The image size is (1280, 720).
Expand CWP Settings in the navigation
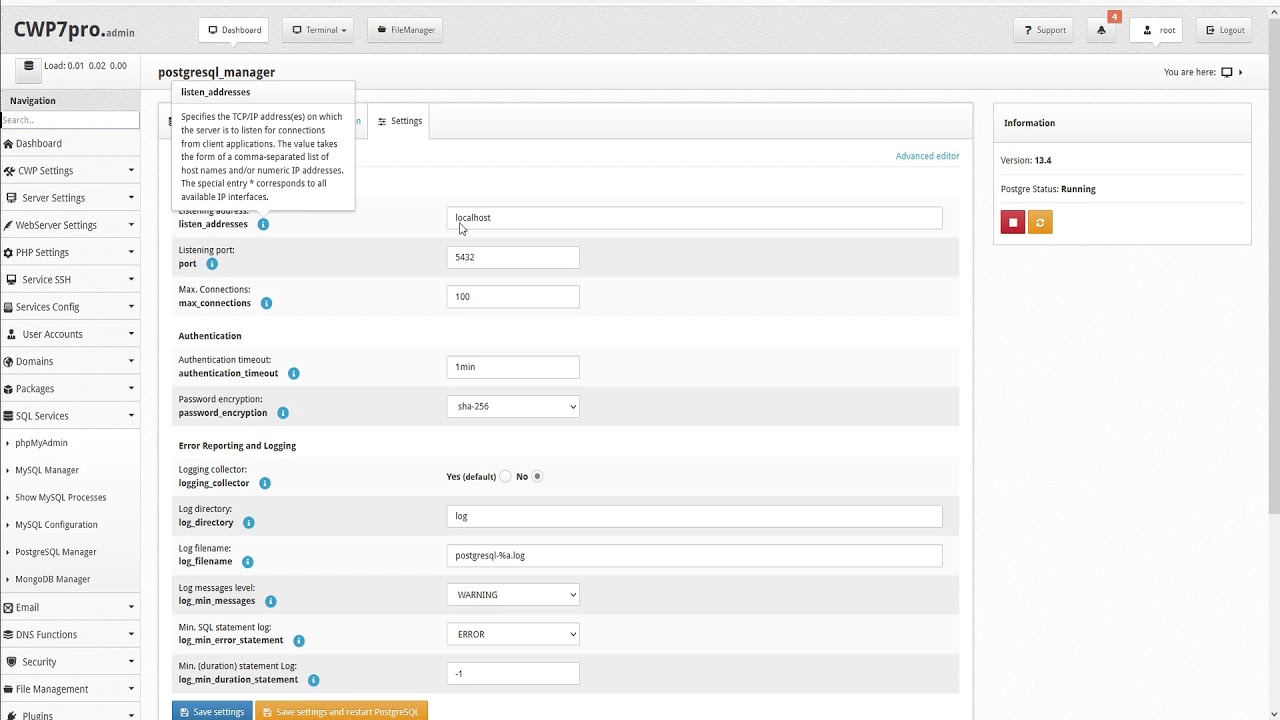tap(70, 171)
